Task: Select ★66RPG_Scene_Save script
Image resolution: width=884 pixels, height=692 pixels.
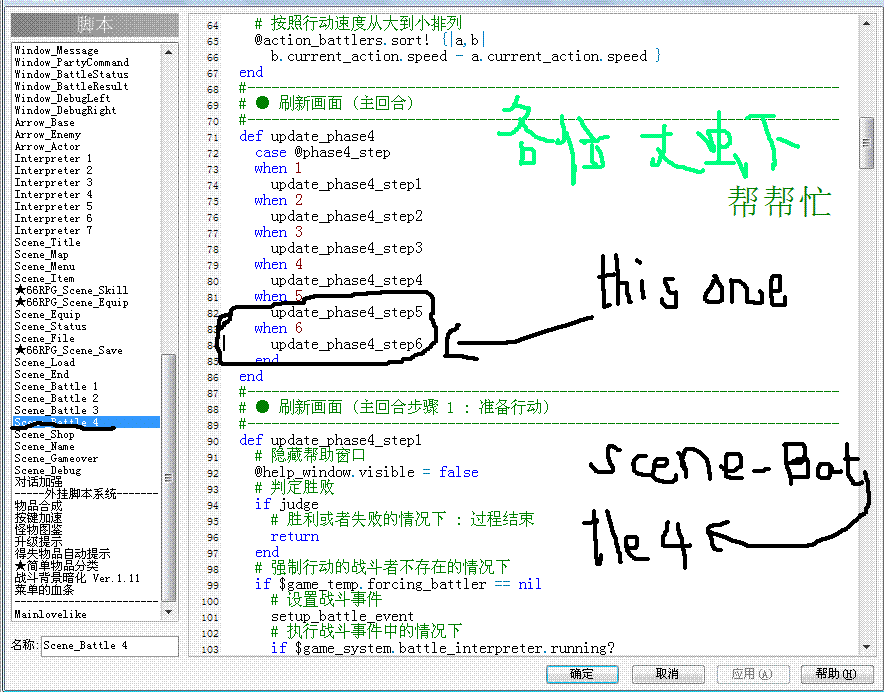Action: click(68, 350)
